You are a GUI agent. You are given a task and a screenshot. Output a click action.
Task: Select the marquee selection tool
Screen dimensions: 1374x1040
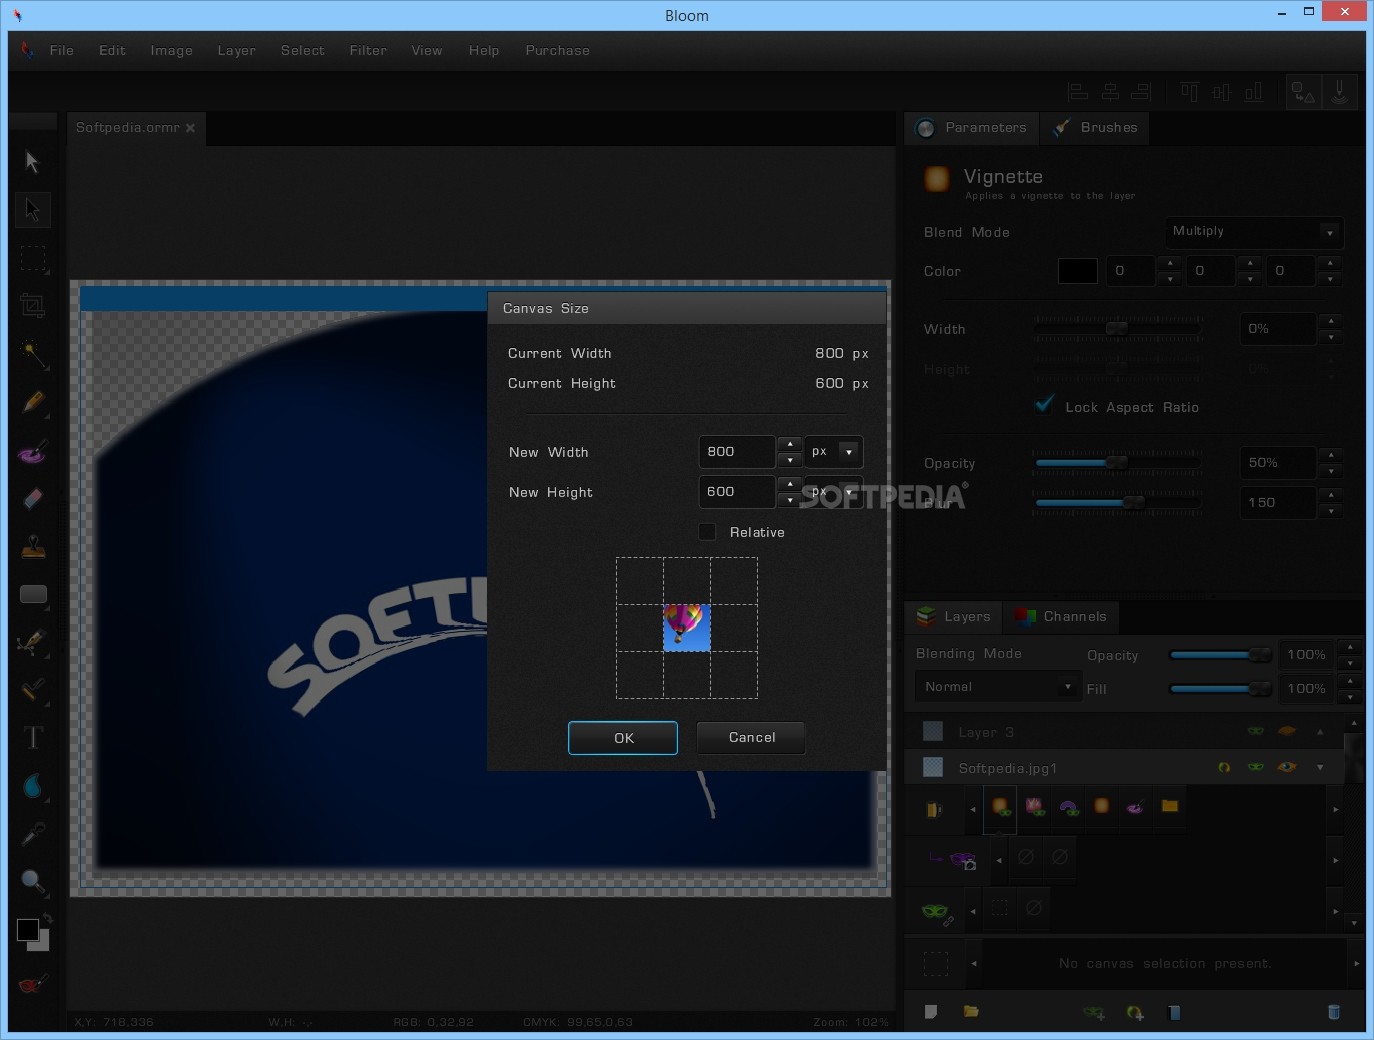click(x=33, y=258)
